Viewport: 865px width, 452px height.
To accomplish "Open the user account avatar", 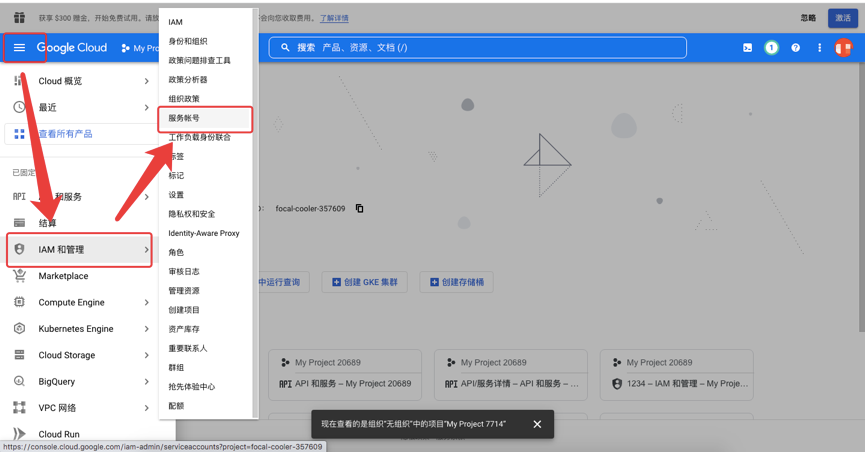I will click(843, 47).
